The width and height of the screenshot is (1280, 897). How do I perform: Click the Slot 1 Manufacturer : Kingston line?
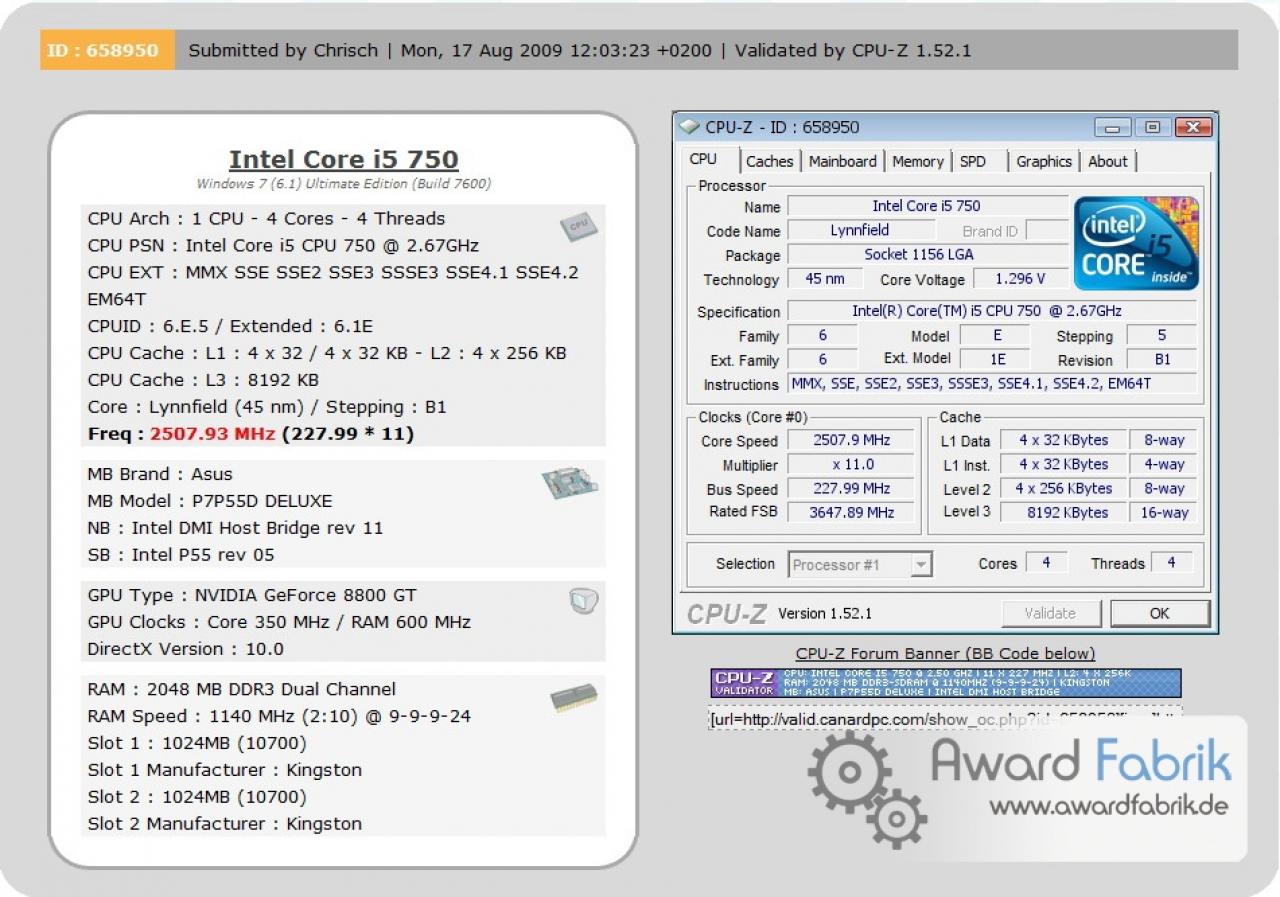[225, 770]
